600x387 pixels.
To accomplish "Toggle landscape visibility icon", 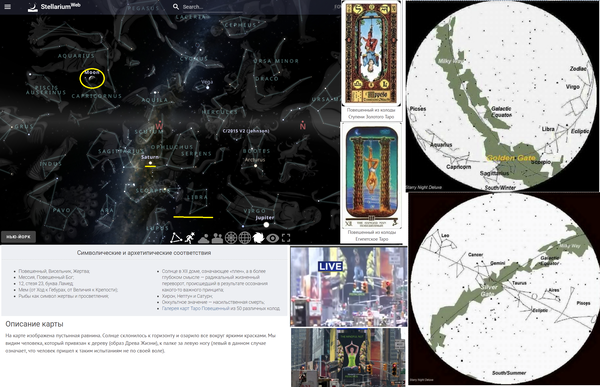I will 217,238.
